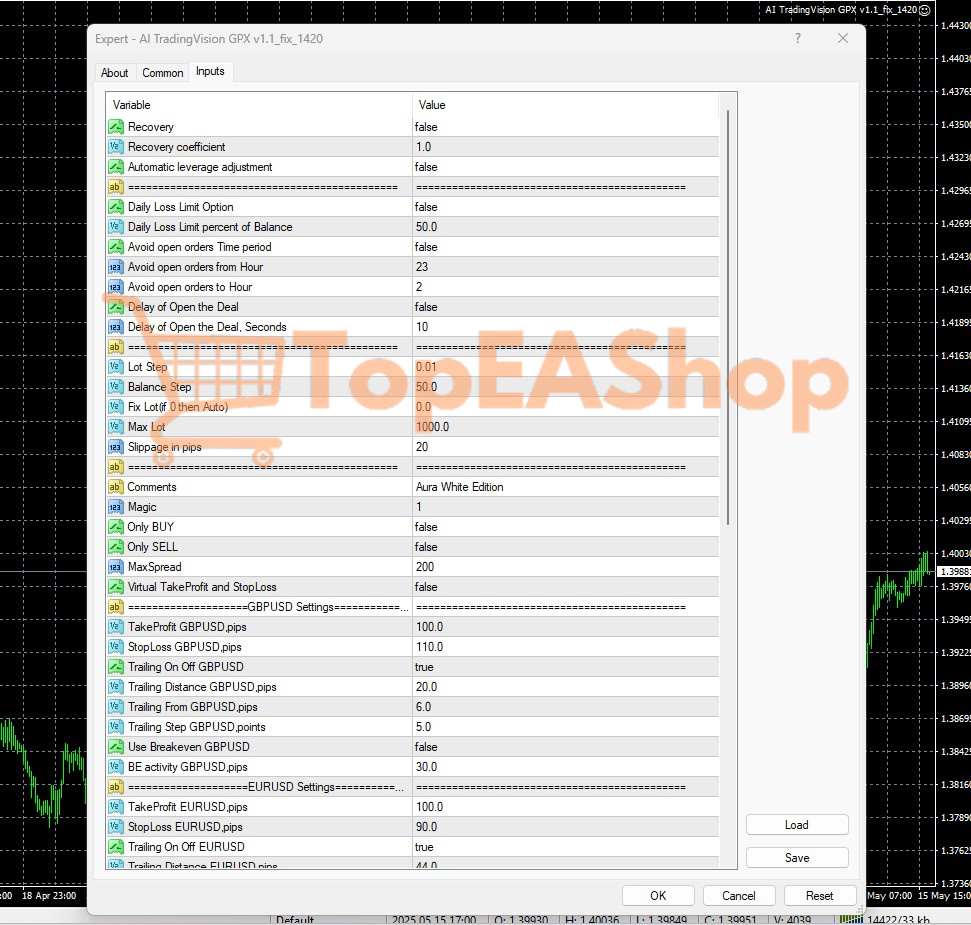Click the boolean icon beside Only SELL

(x=116, y=547)
